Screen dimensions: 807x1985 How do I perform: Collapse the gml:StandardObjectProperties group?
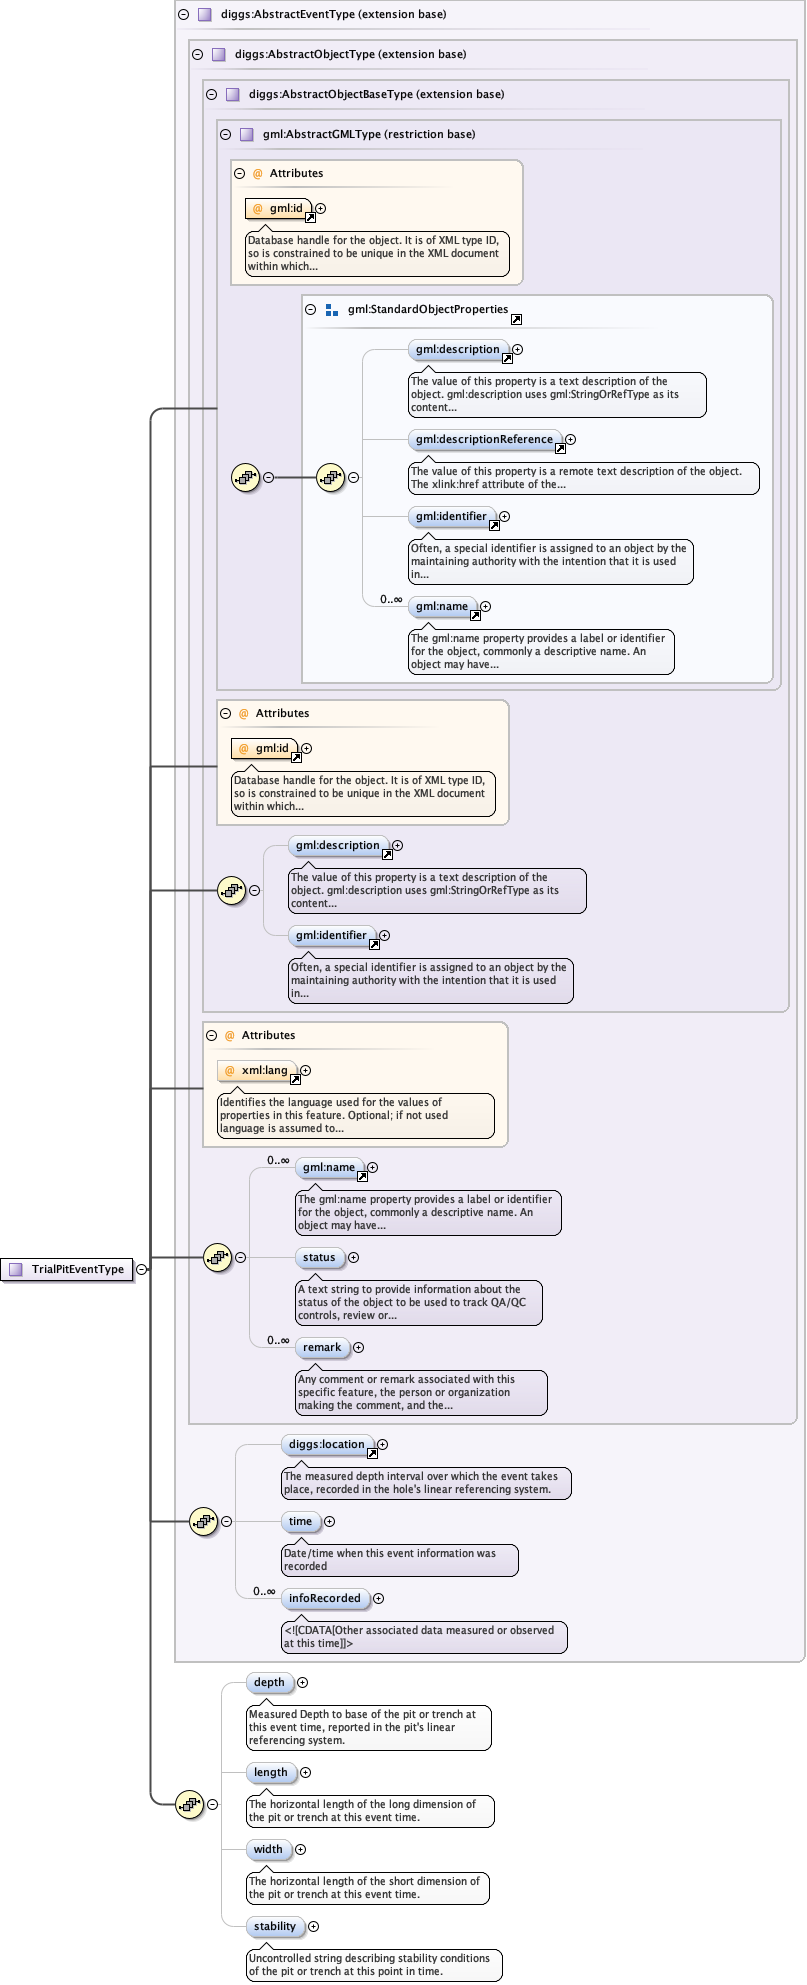[x=311, y=310]
